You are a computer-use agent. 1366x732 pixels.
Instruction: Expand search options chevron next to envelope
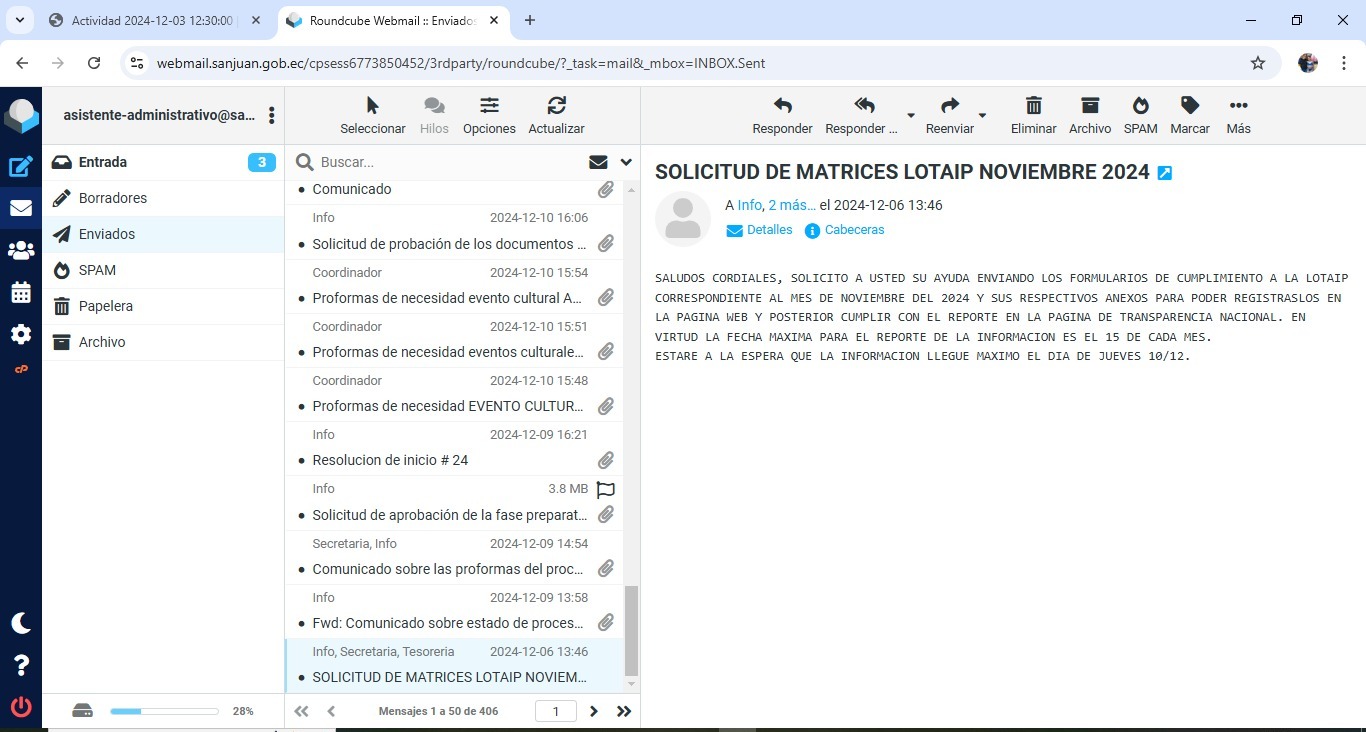pyautogui.click(x=626, y=162)
